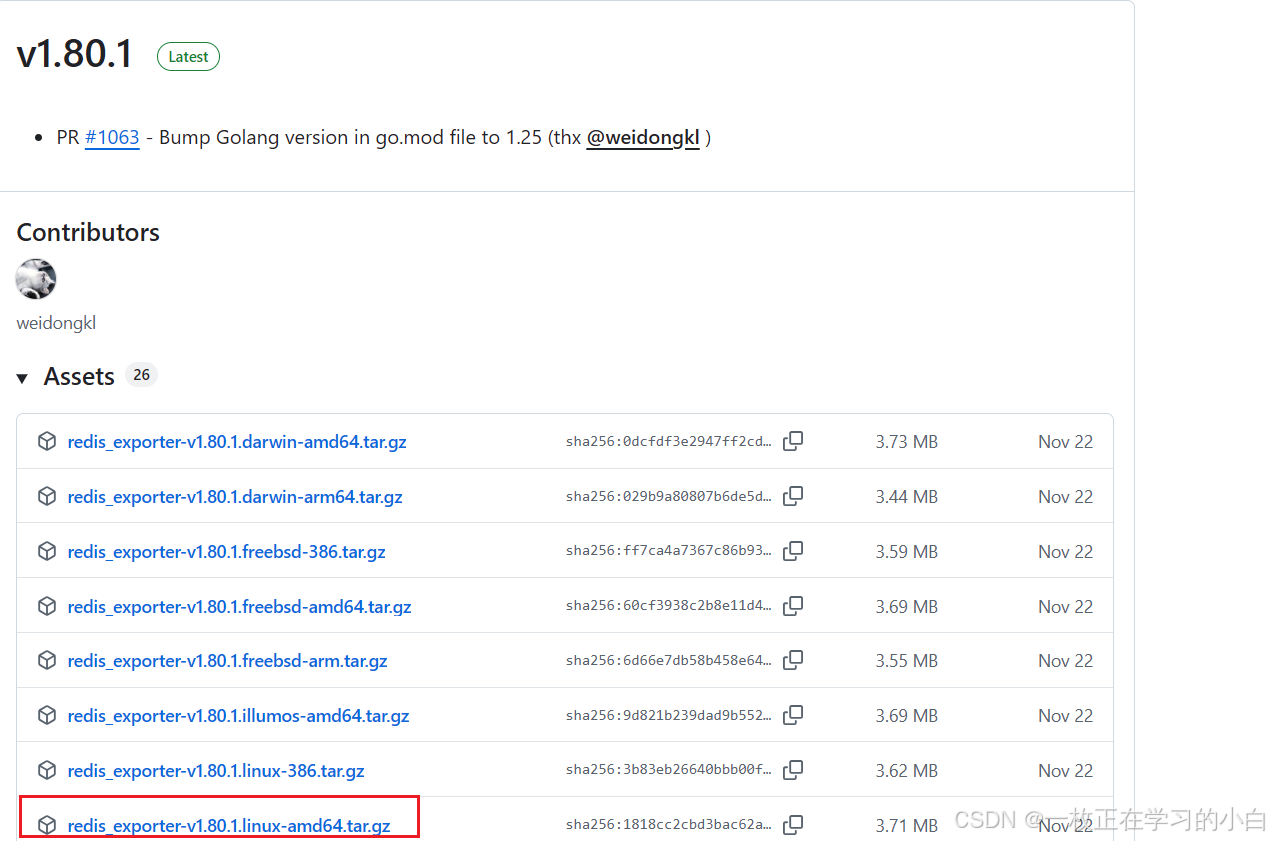Screen dimensions: 1272x841
Task: Copy sha256 for freebsd-arm asset
Action: [x=793, y=660]
